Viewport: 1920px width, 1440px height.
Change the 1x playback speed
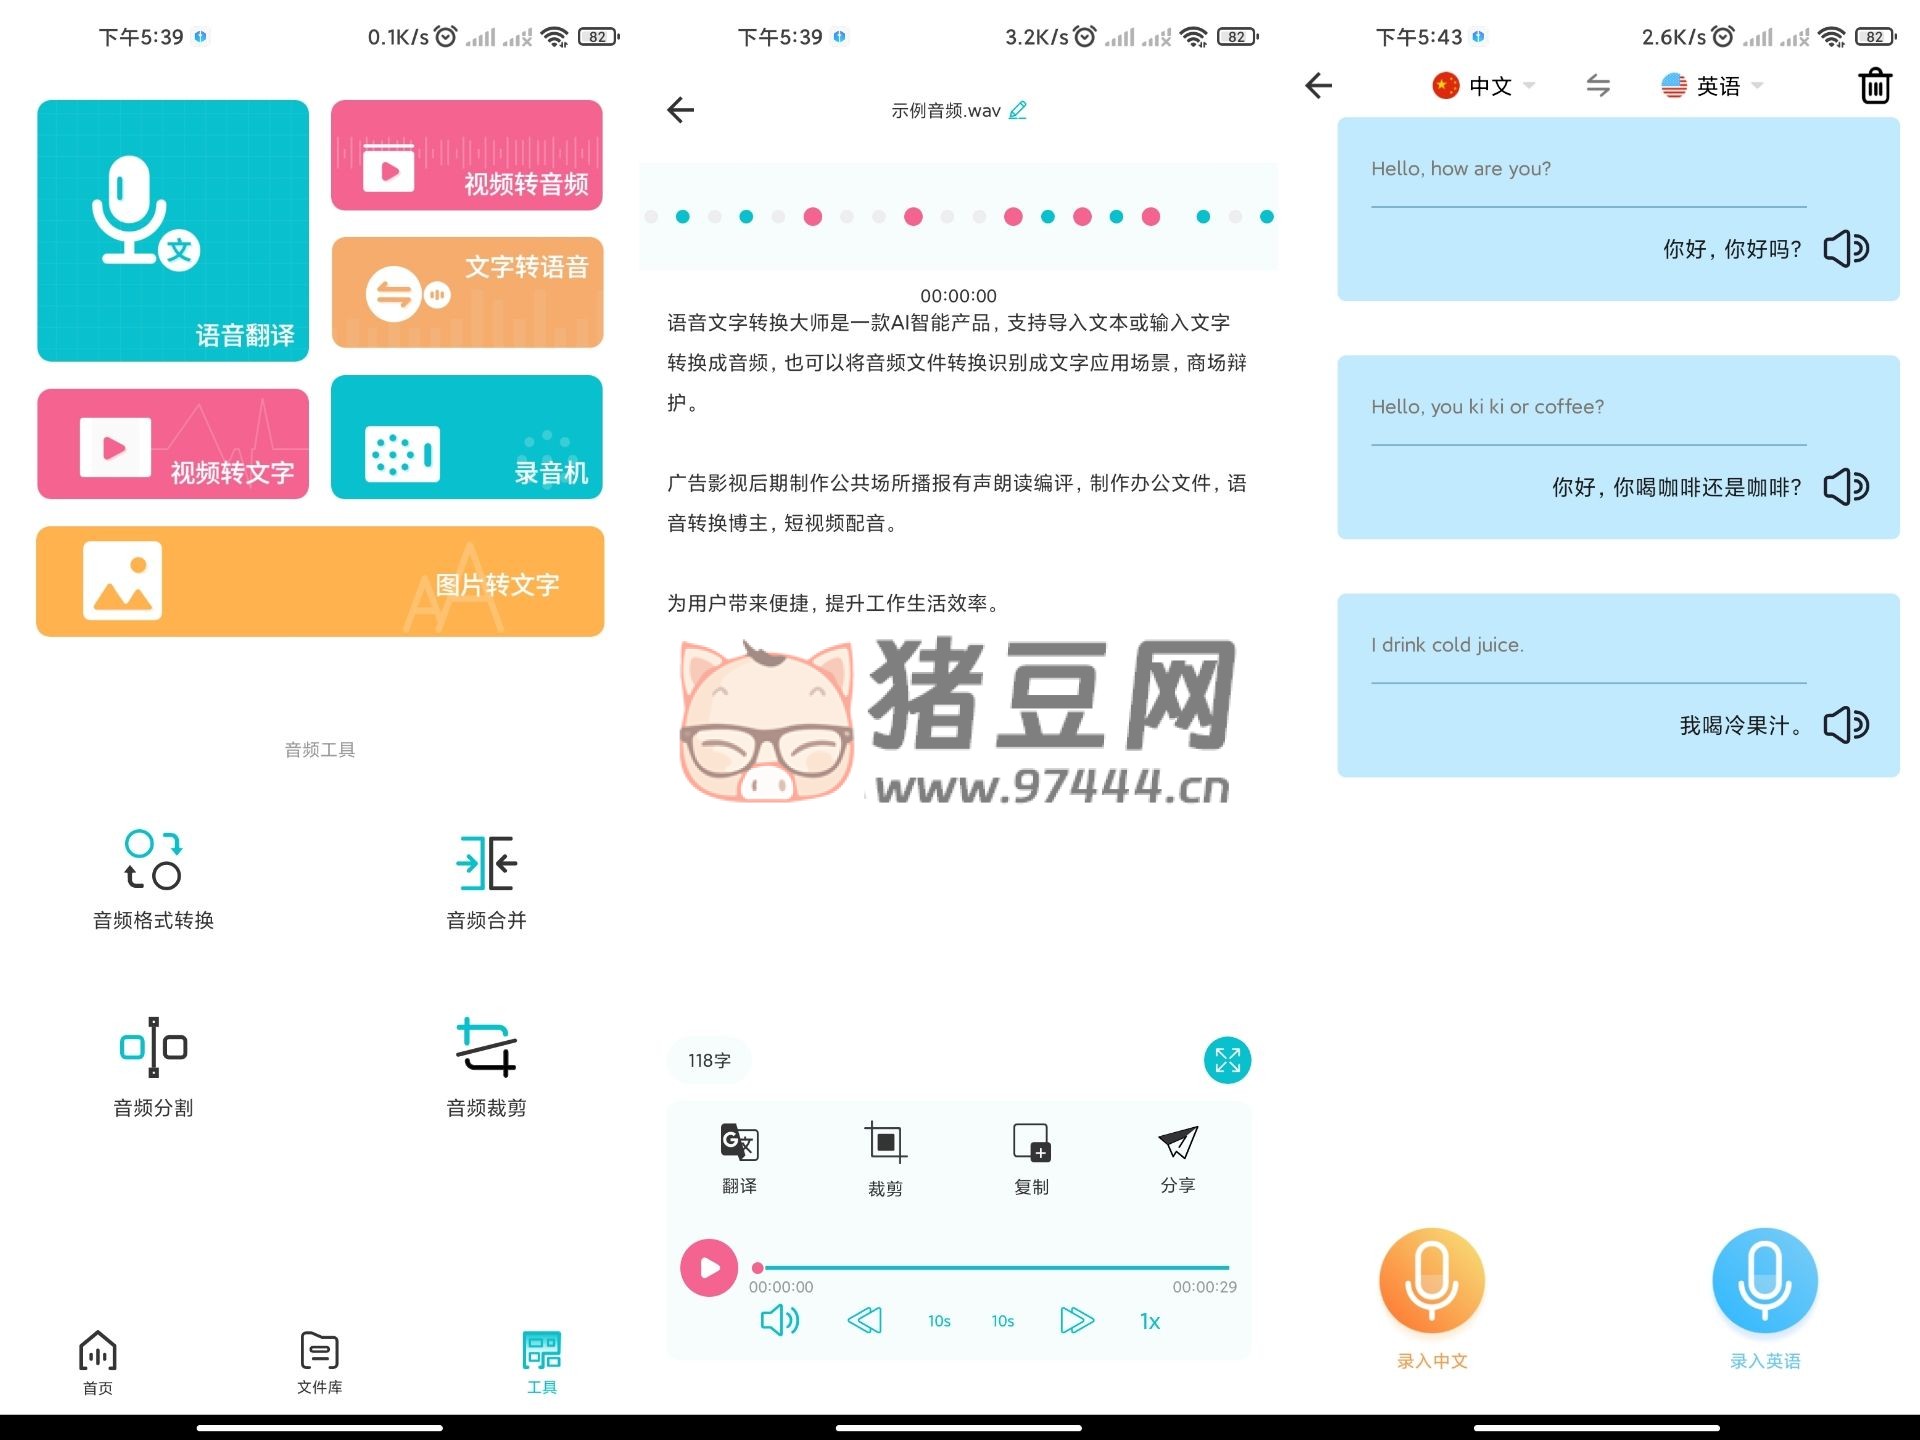(x=1150, y=1321)
